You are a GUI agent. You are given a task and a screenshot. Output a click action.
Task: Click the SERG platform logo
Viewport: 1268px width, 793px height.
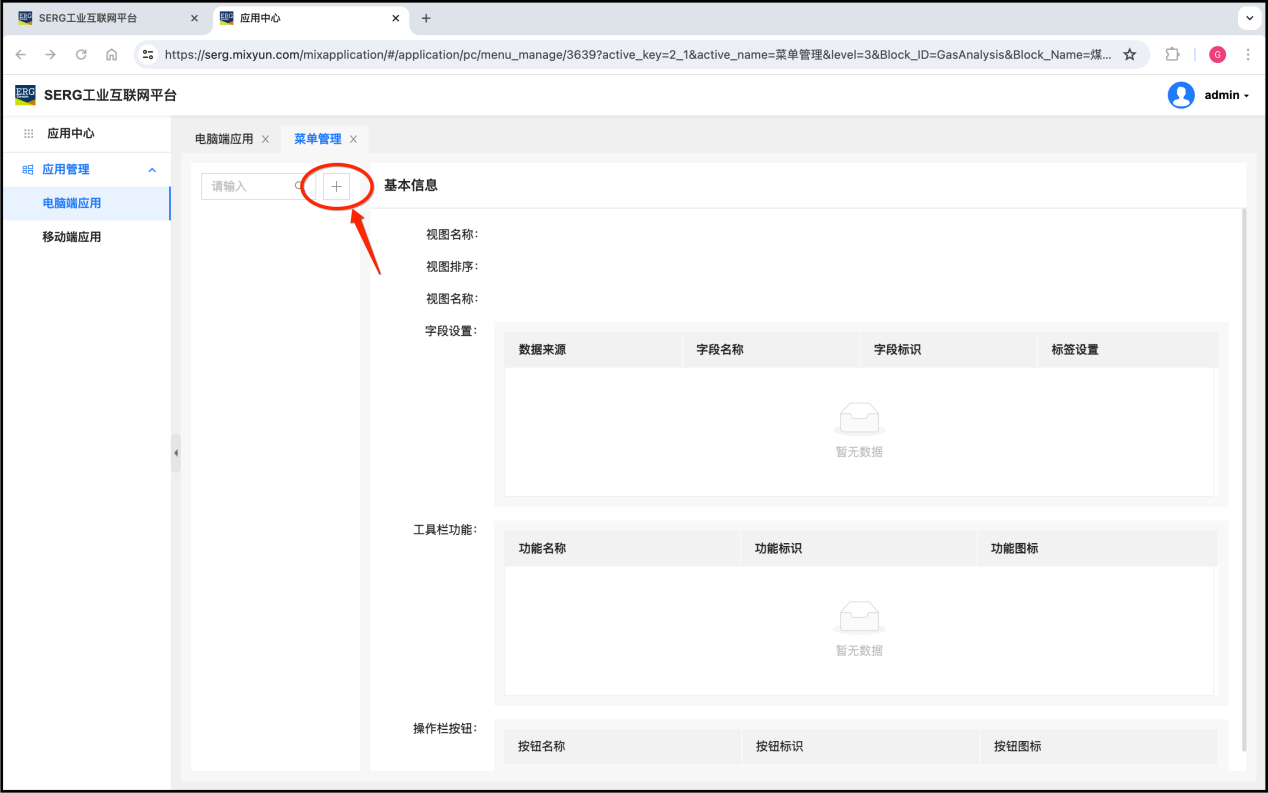coord(25,95)
